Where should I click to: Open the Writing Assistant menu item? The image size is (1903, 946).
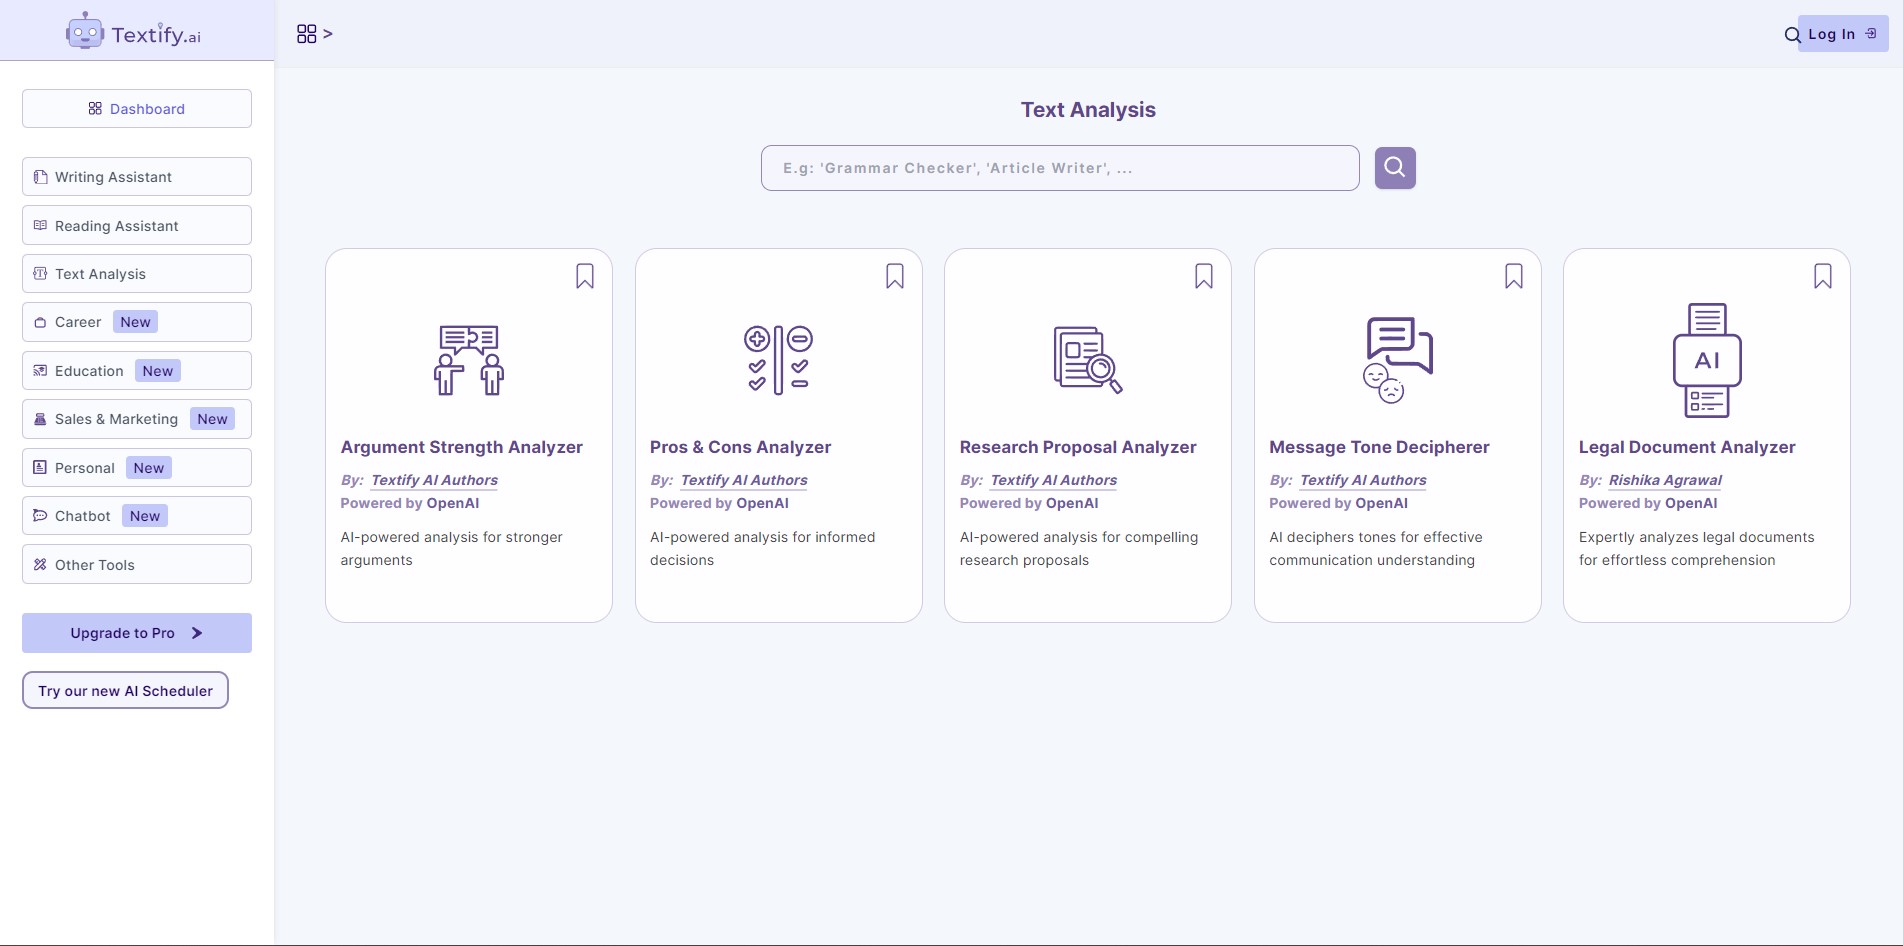pos(137,177)
